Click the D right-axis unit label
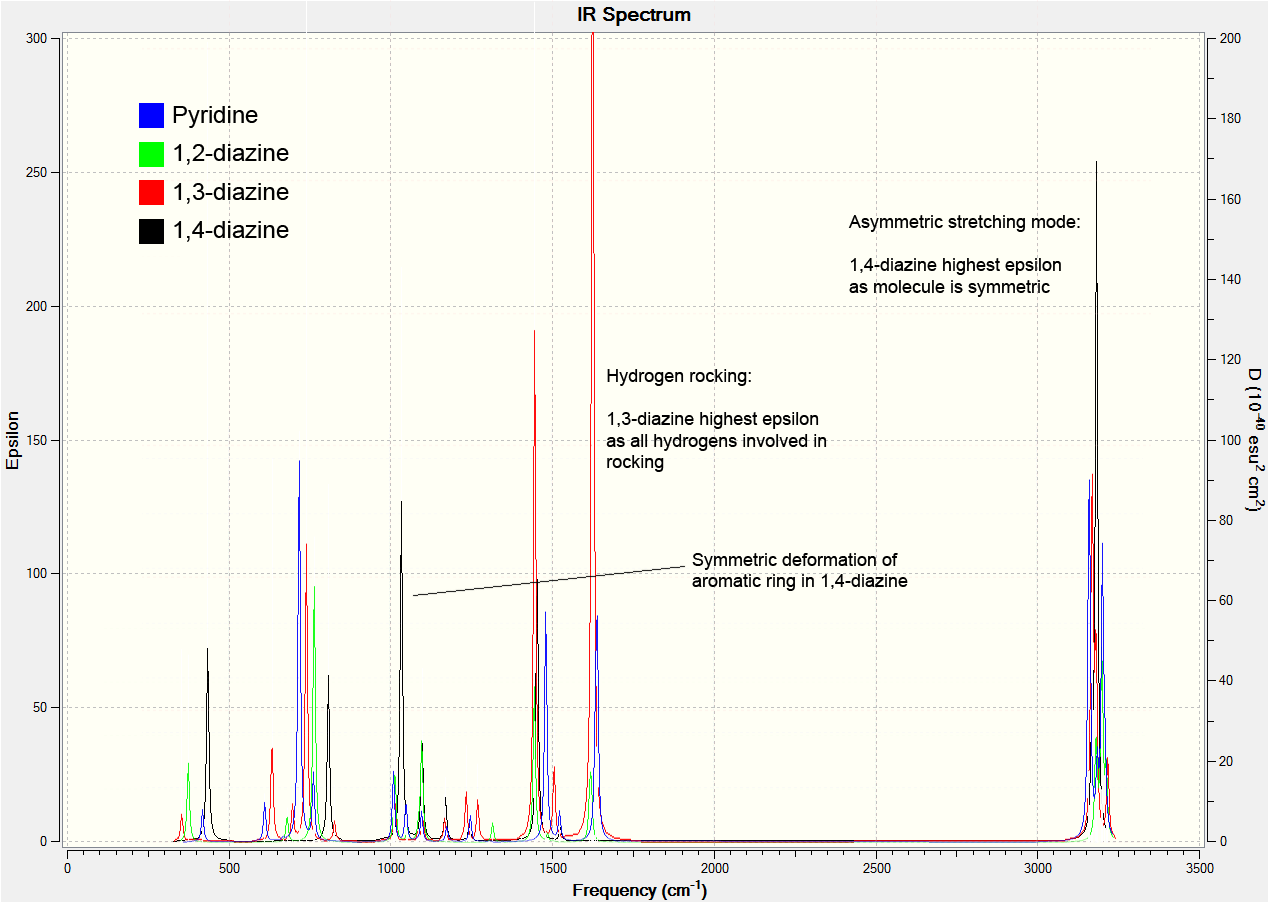This screenshot has height=902, width=1268. [x=1253, y=441]
